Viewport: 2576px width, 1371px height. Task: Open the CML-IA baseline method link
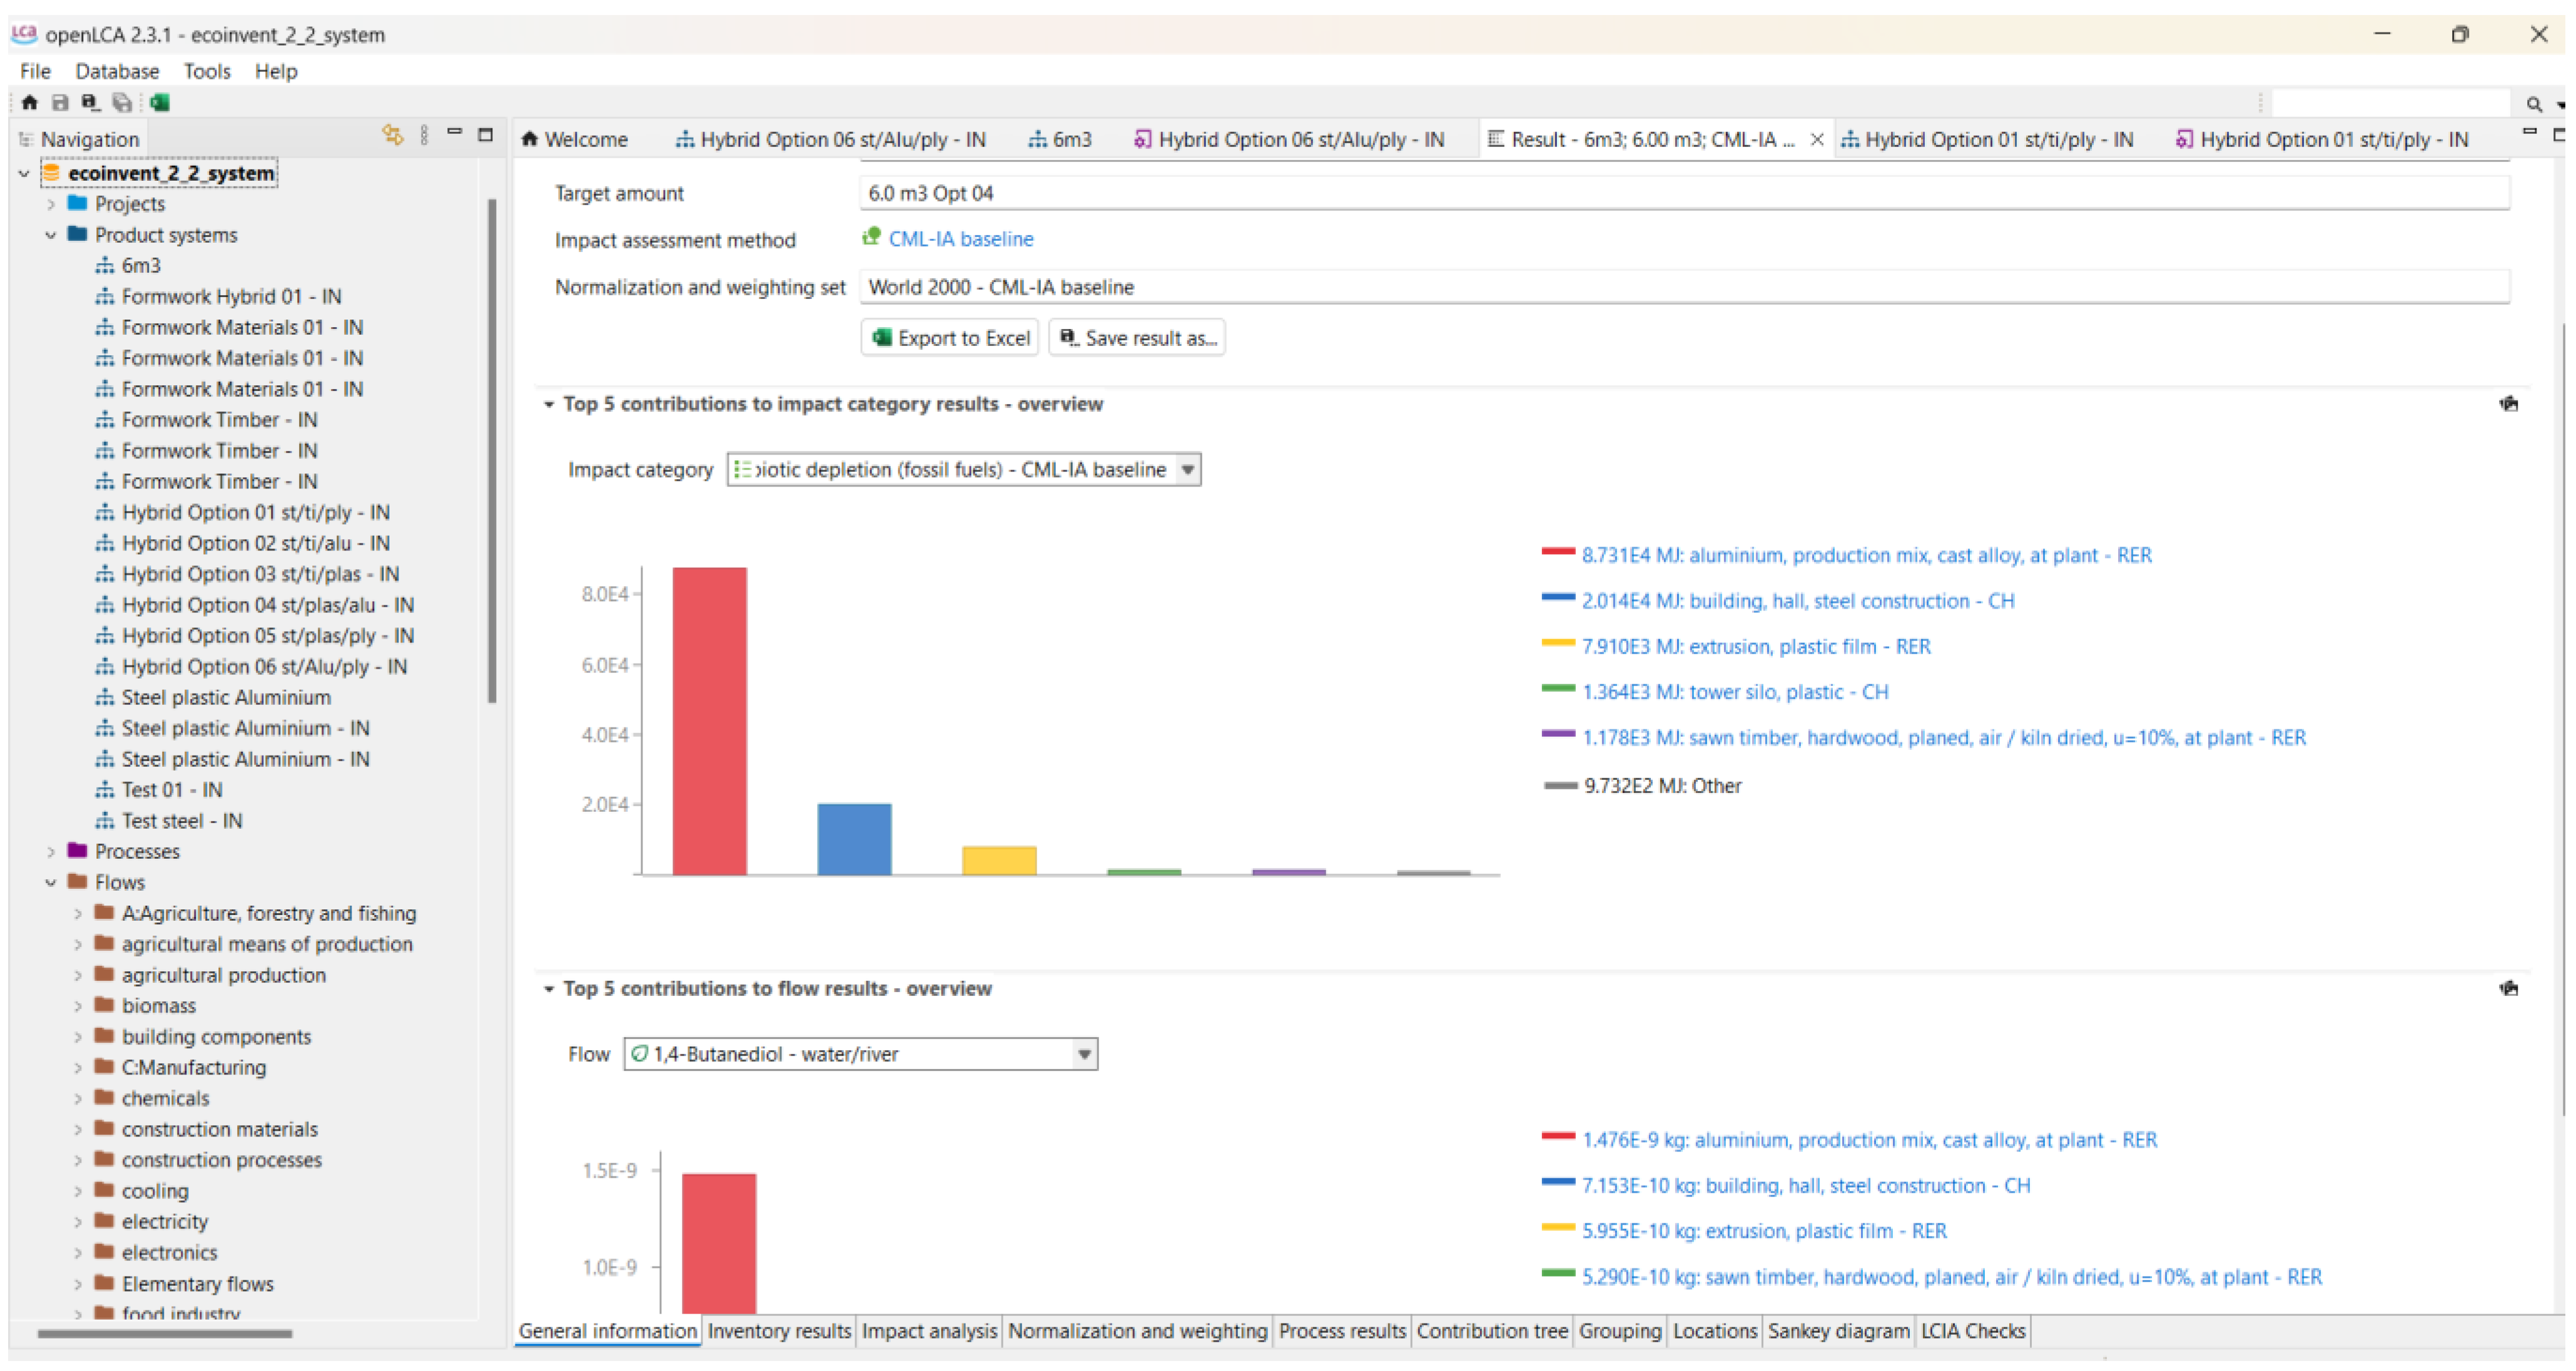coord(960,239)
